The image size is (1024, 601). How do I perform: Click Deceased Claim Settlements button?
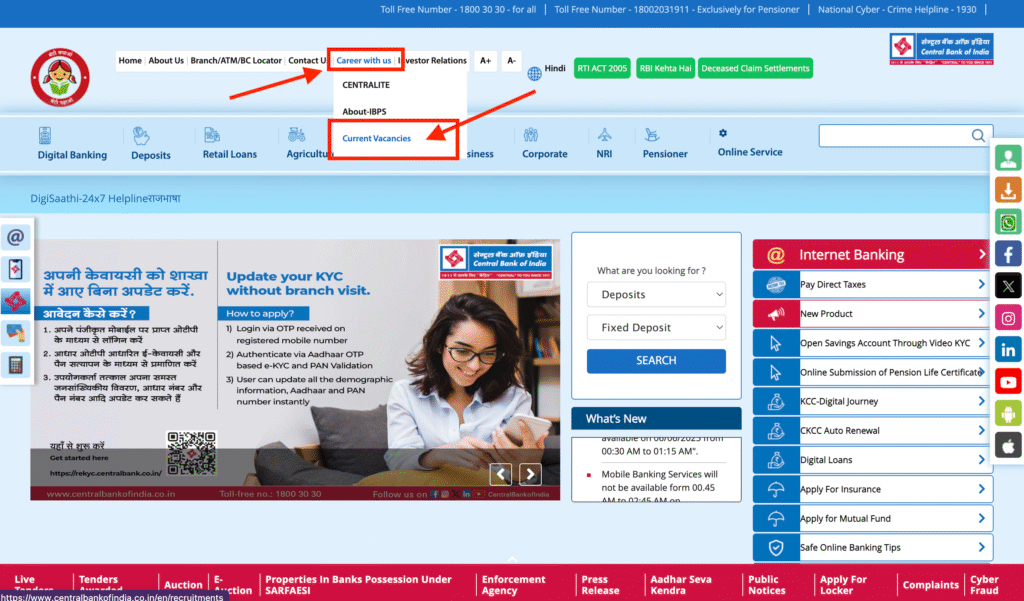[755, 68]
